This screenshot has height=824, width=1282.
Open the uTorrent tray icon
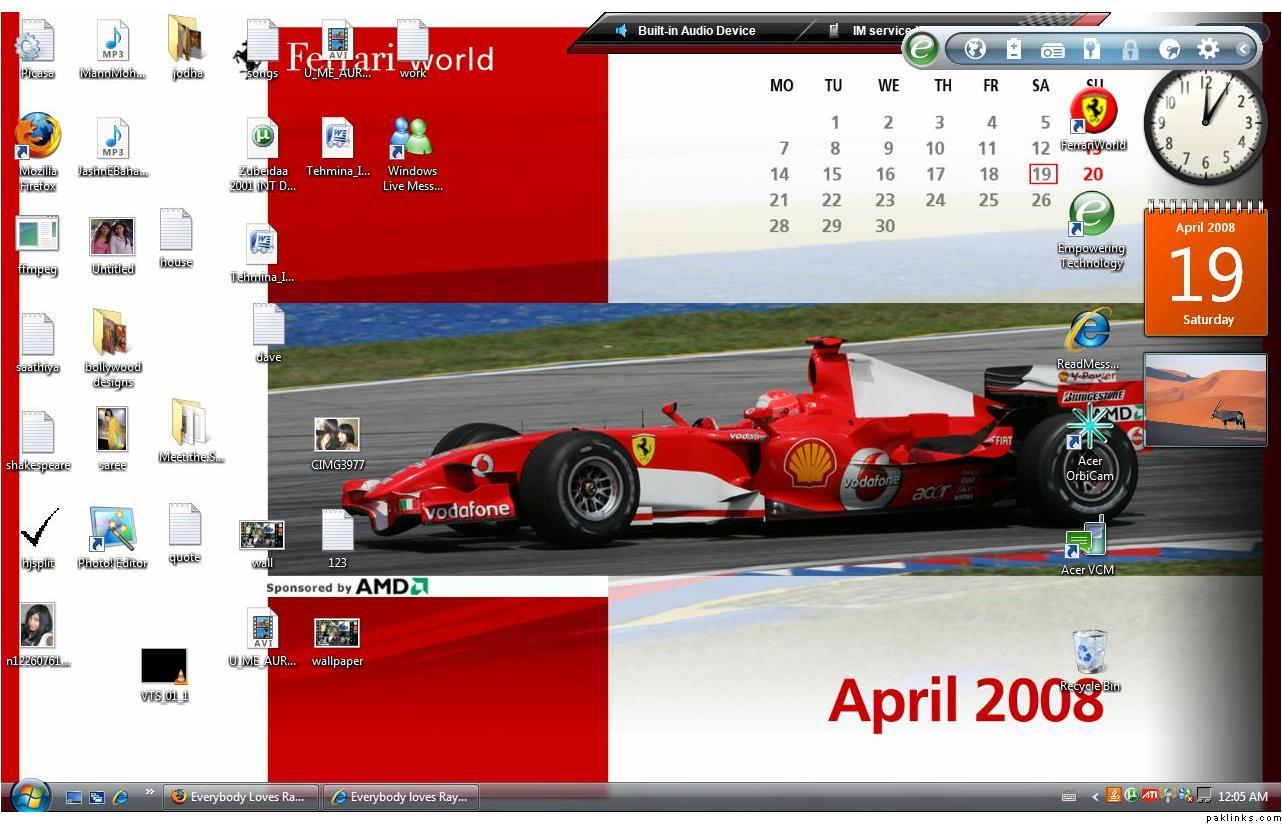coord(1131,796)
